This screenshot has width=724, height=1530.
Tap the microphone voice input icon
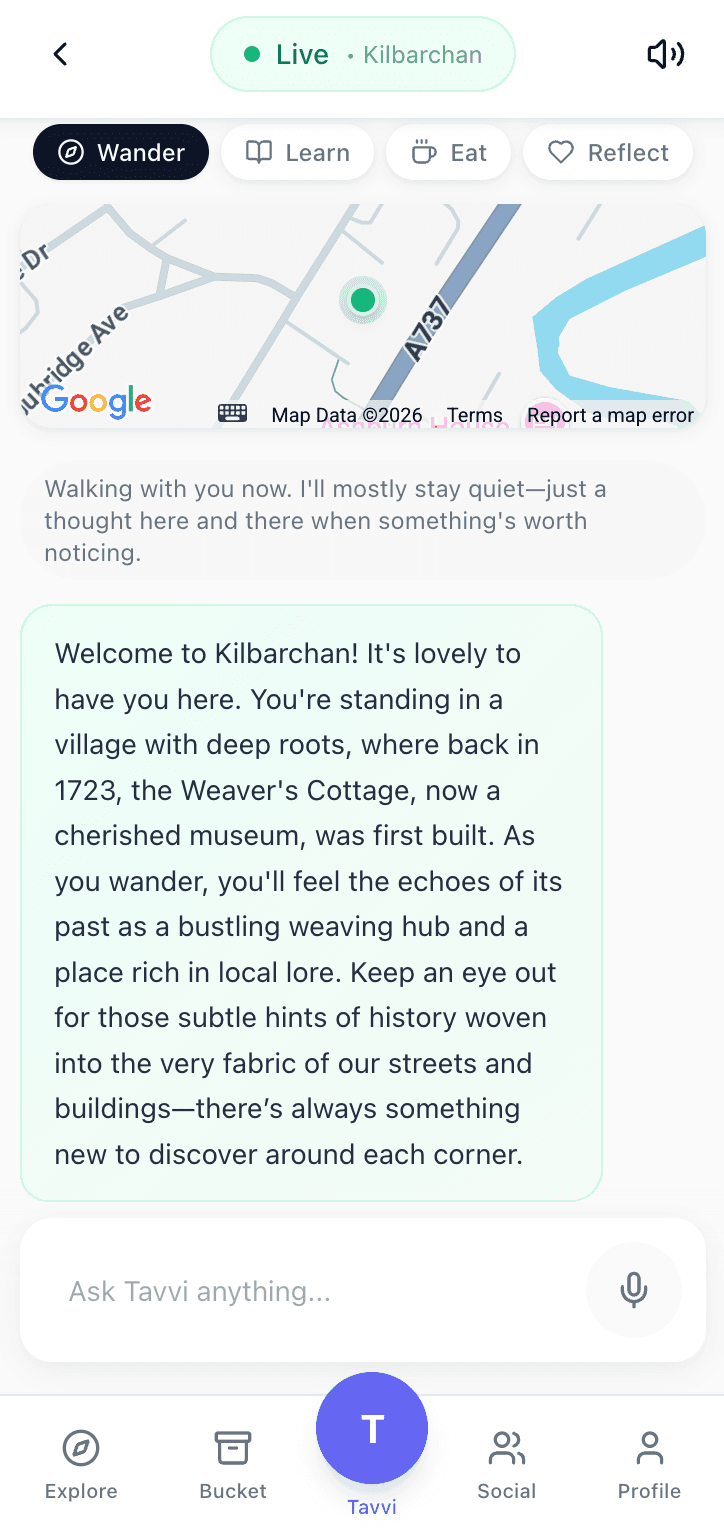(x=633, y=1290)
